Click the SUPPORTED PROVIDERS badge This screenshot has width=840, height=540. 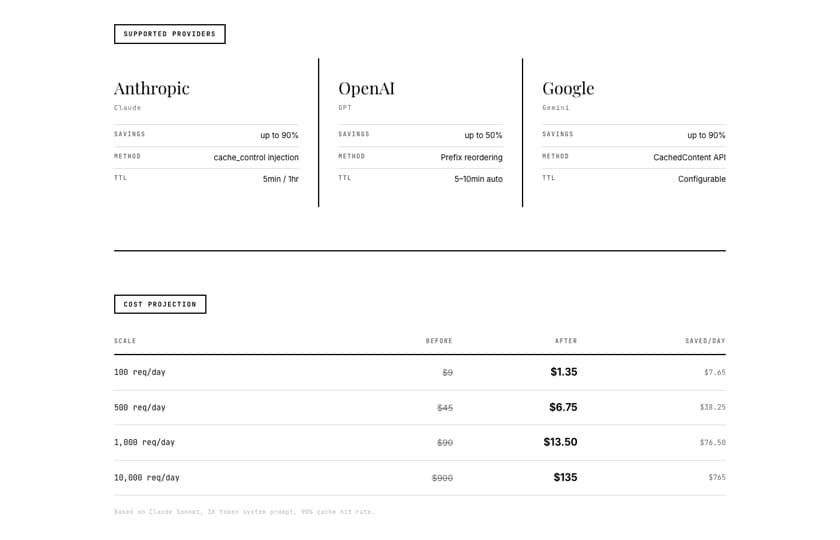[169, 34]
